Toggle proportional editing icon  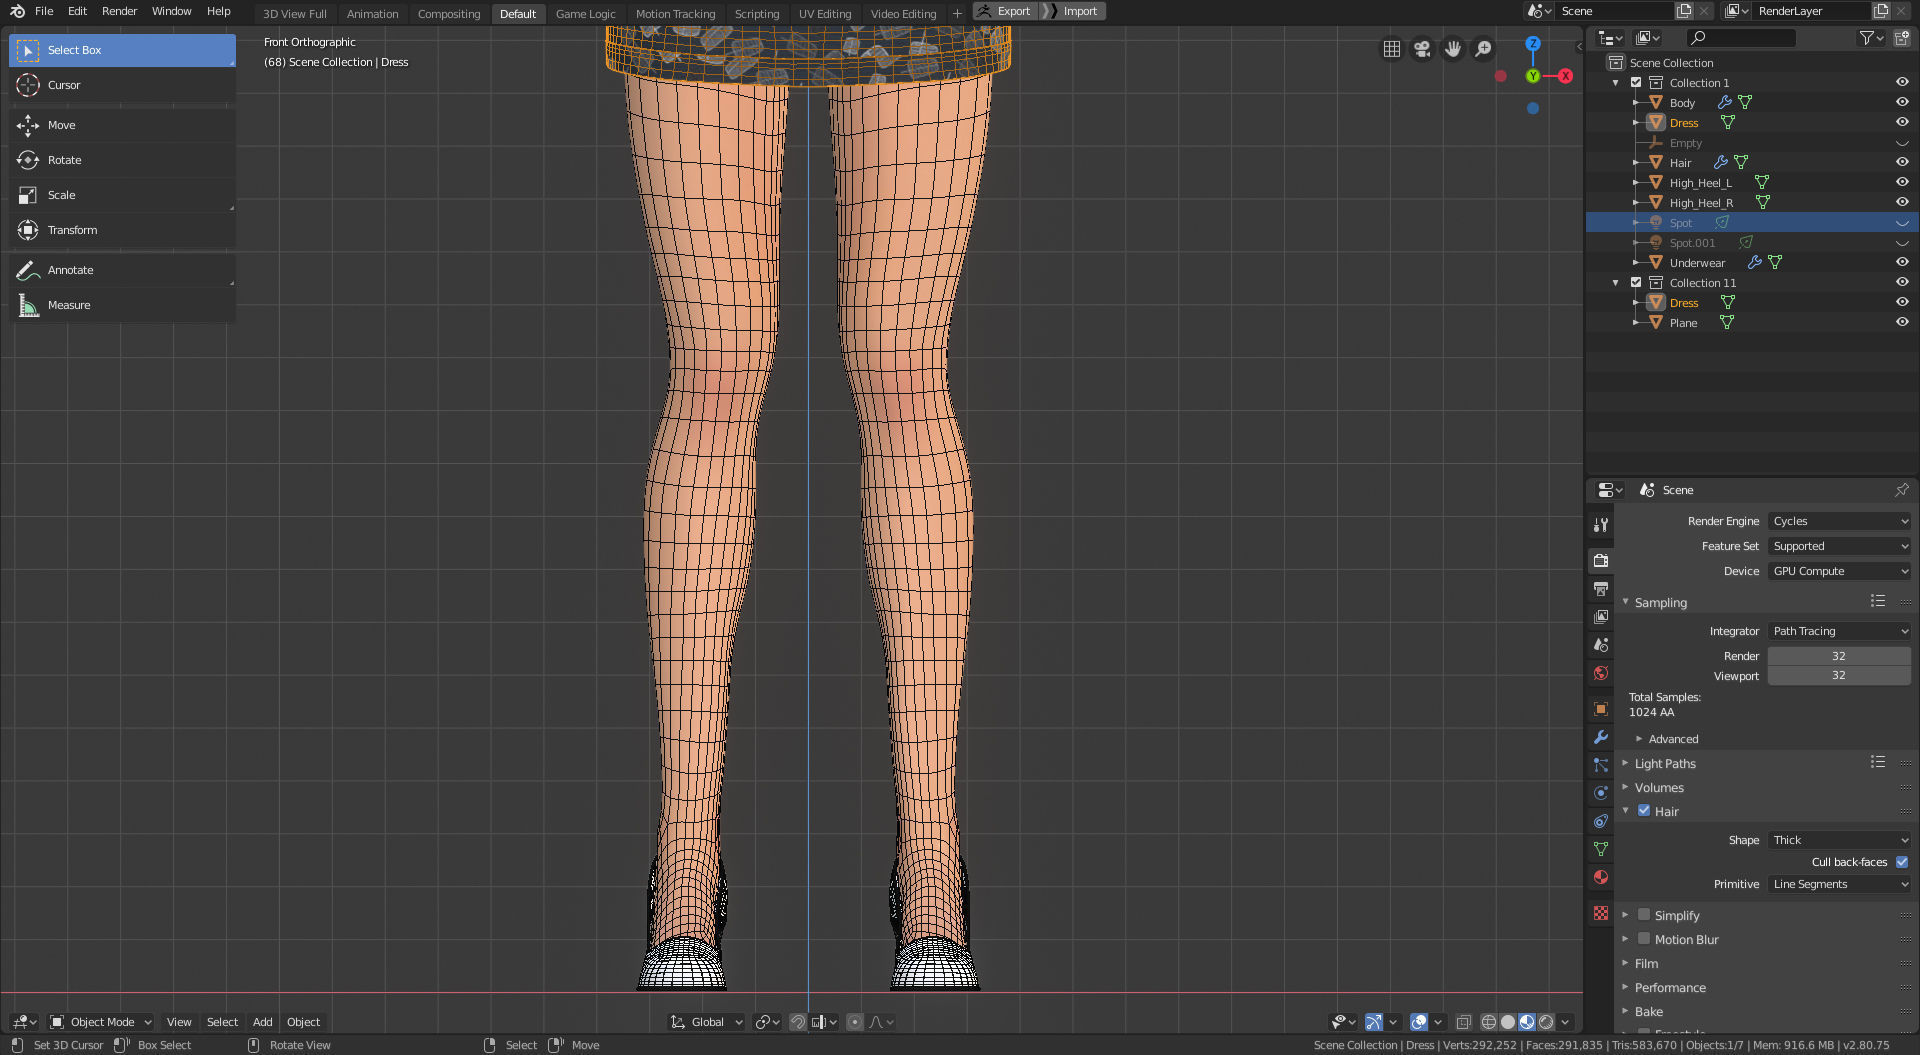coord(855,1022)
